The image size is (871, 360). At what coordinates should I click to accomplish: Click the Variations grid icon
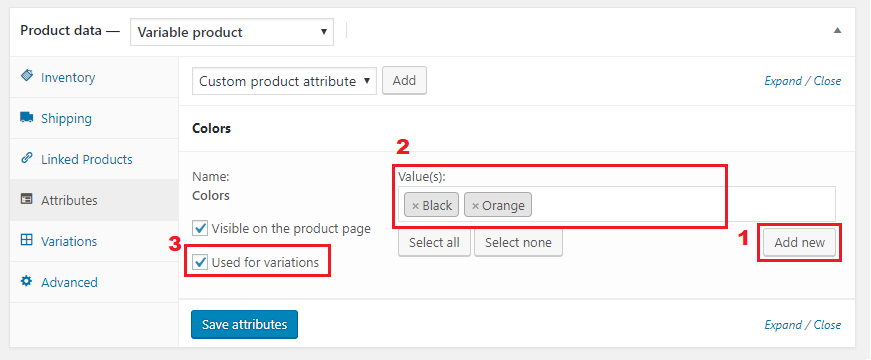[x=27, y=240]
